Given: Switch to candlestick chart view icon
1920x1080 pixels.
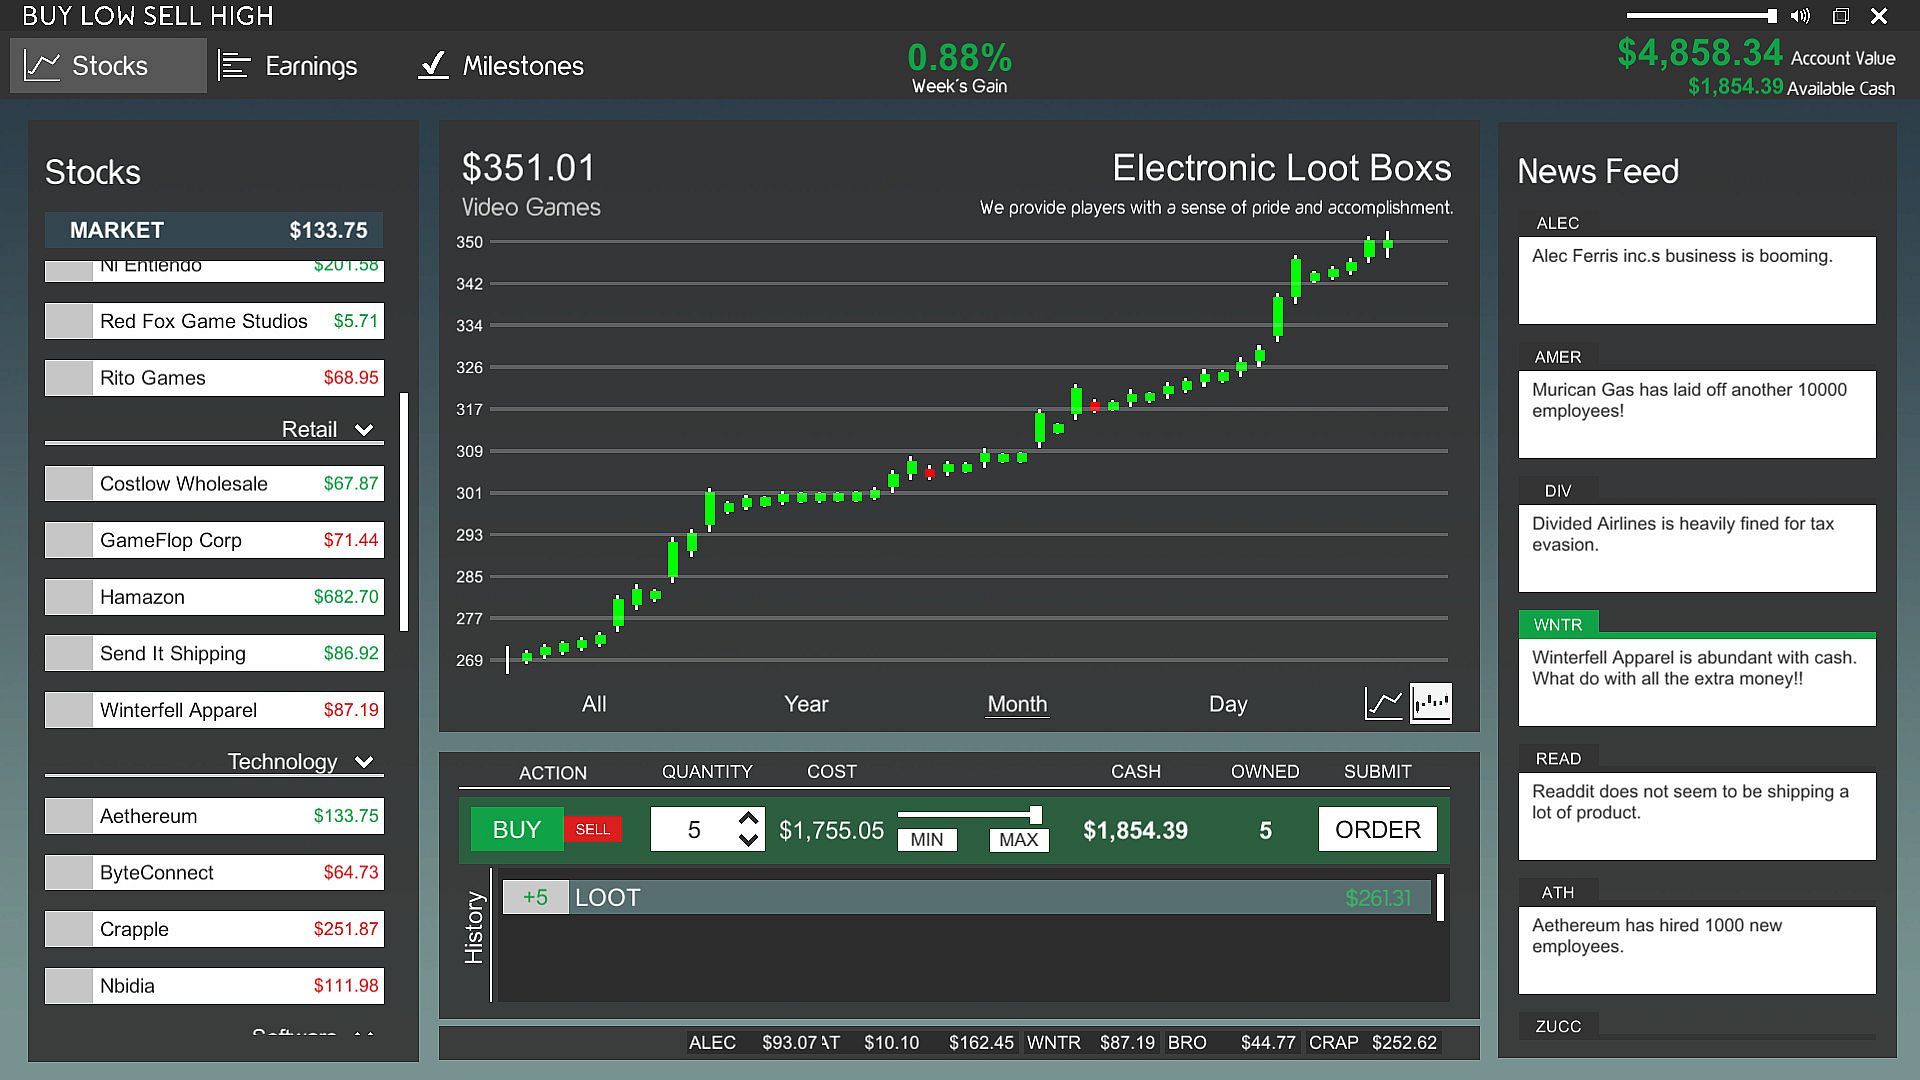Looking at the screenshot, I should coord(1431,703).
